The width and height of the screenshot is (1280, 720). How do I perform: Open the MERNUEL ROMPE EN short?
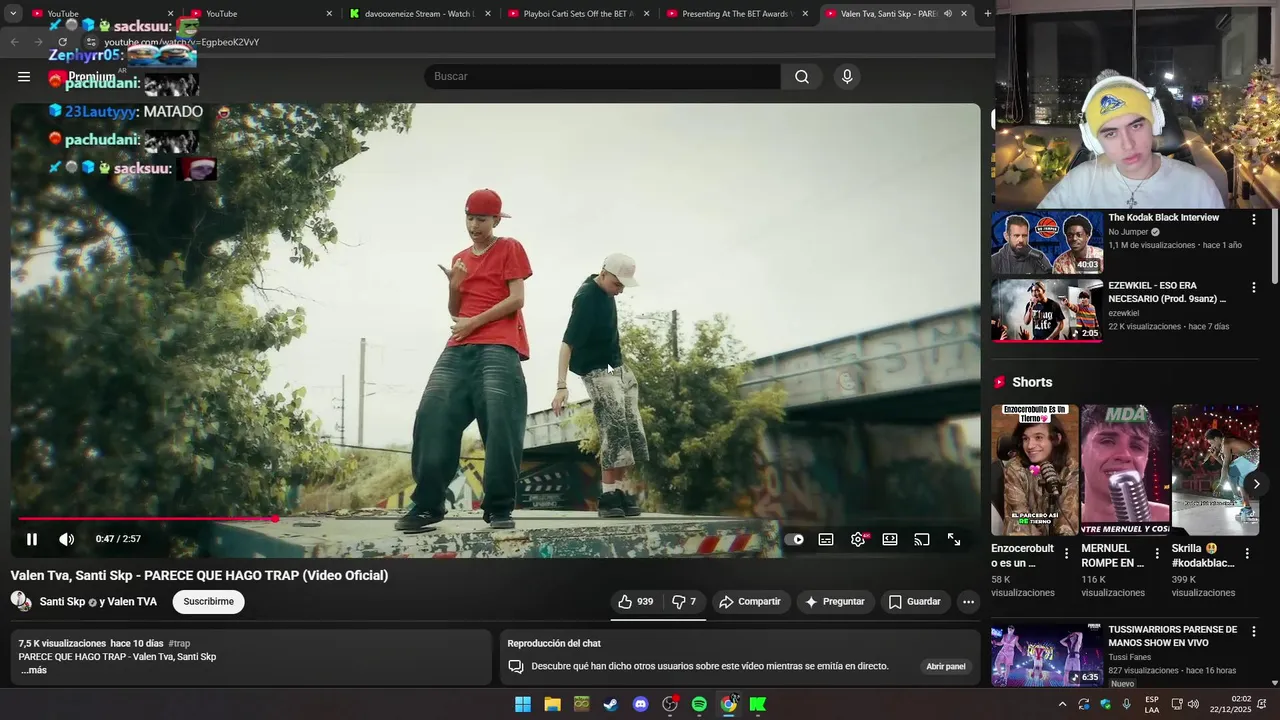1125,470
